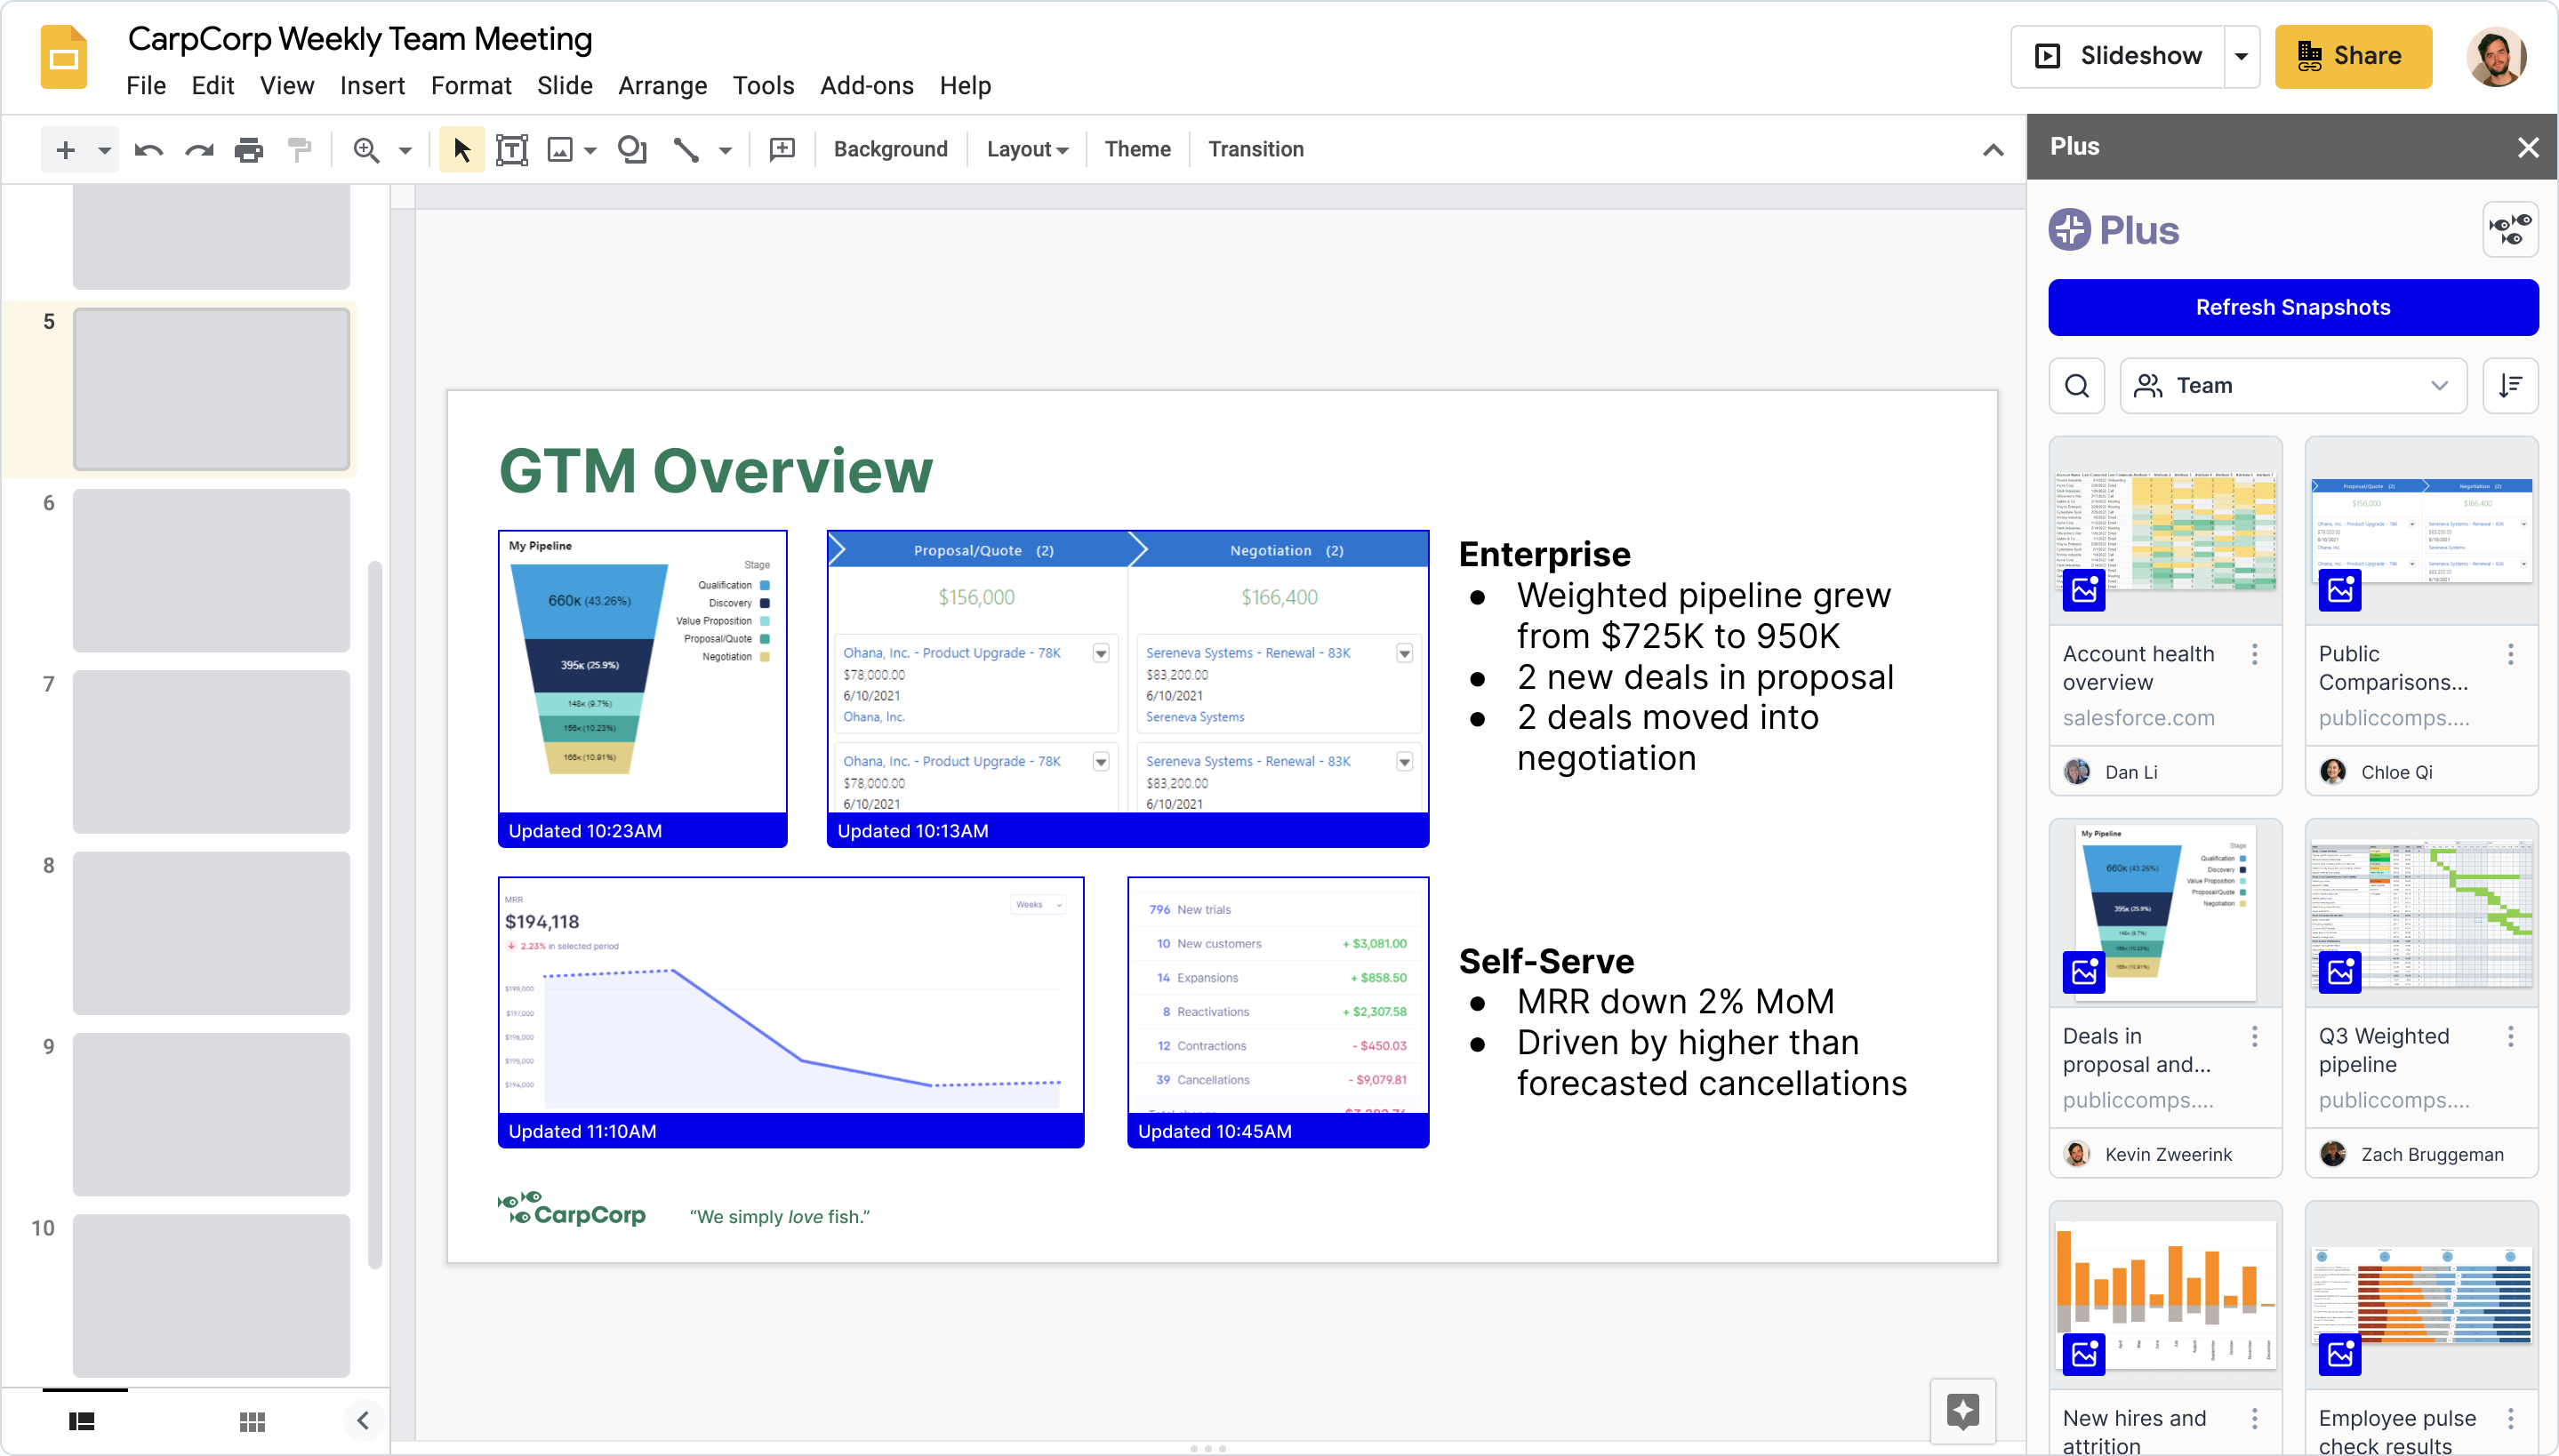Click the Transition button
The width and height of the screenshot is (2559, 1456).
point(1255,150)
